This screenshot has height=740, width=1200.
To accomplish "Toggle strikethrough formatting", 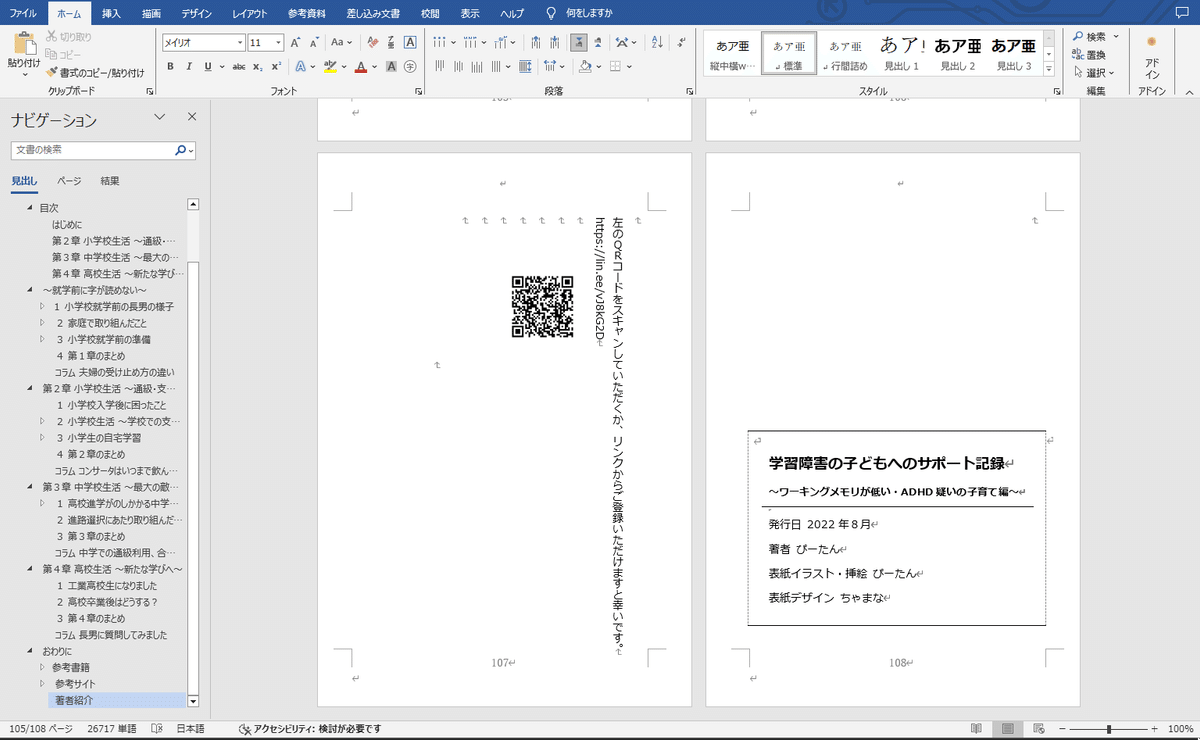I will 239,67.
